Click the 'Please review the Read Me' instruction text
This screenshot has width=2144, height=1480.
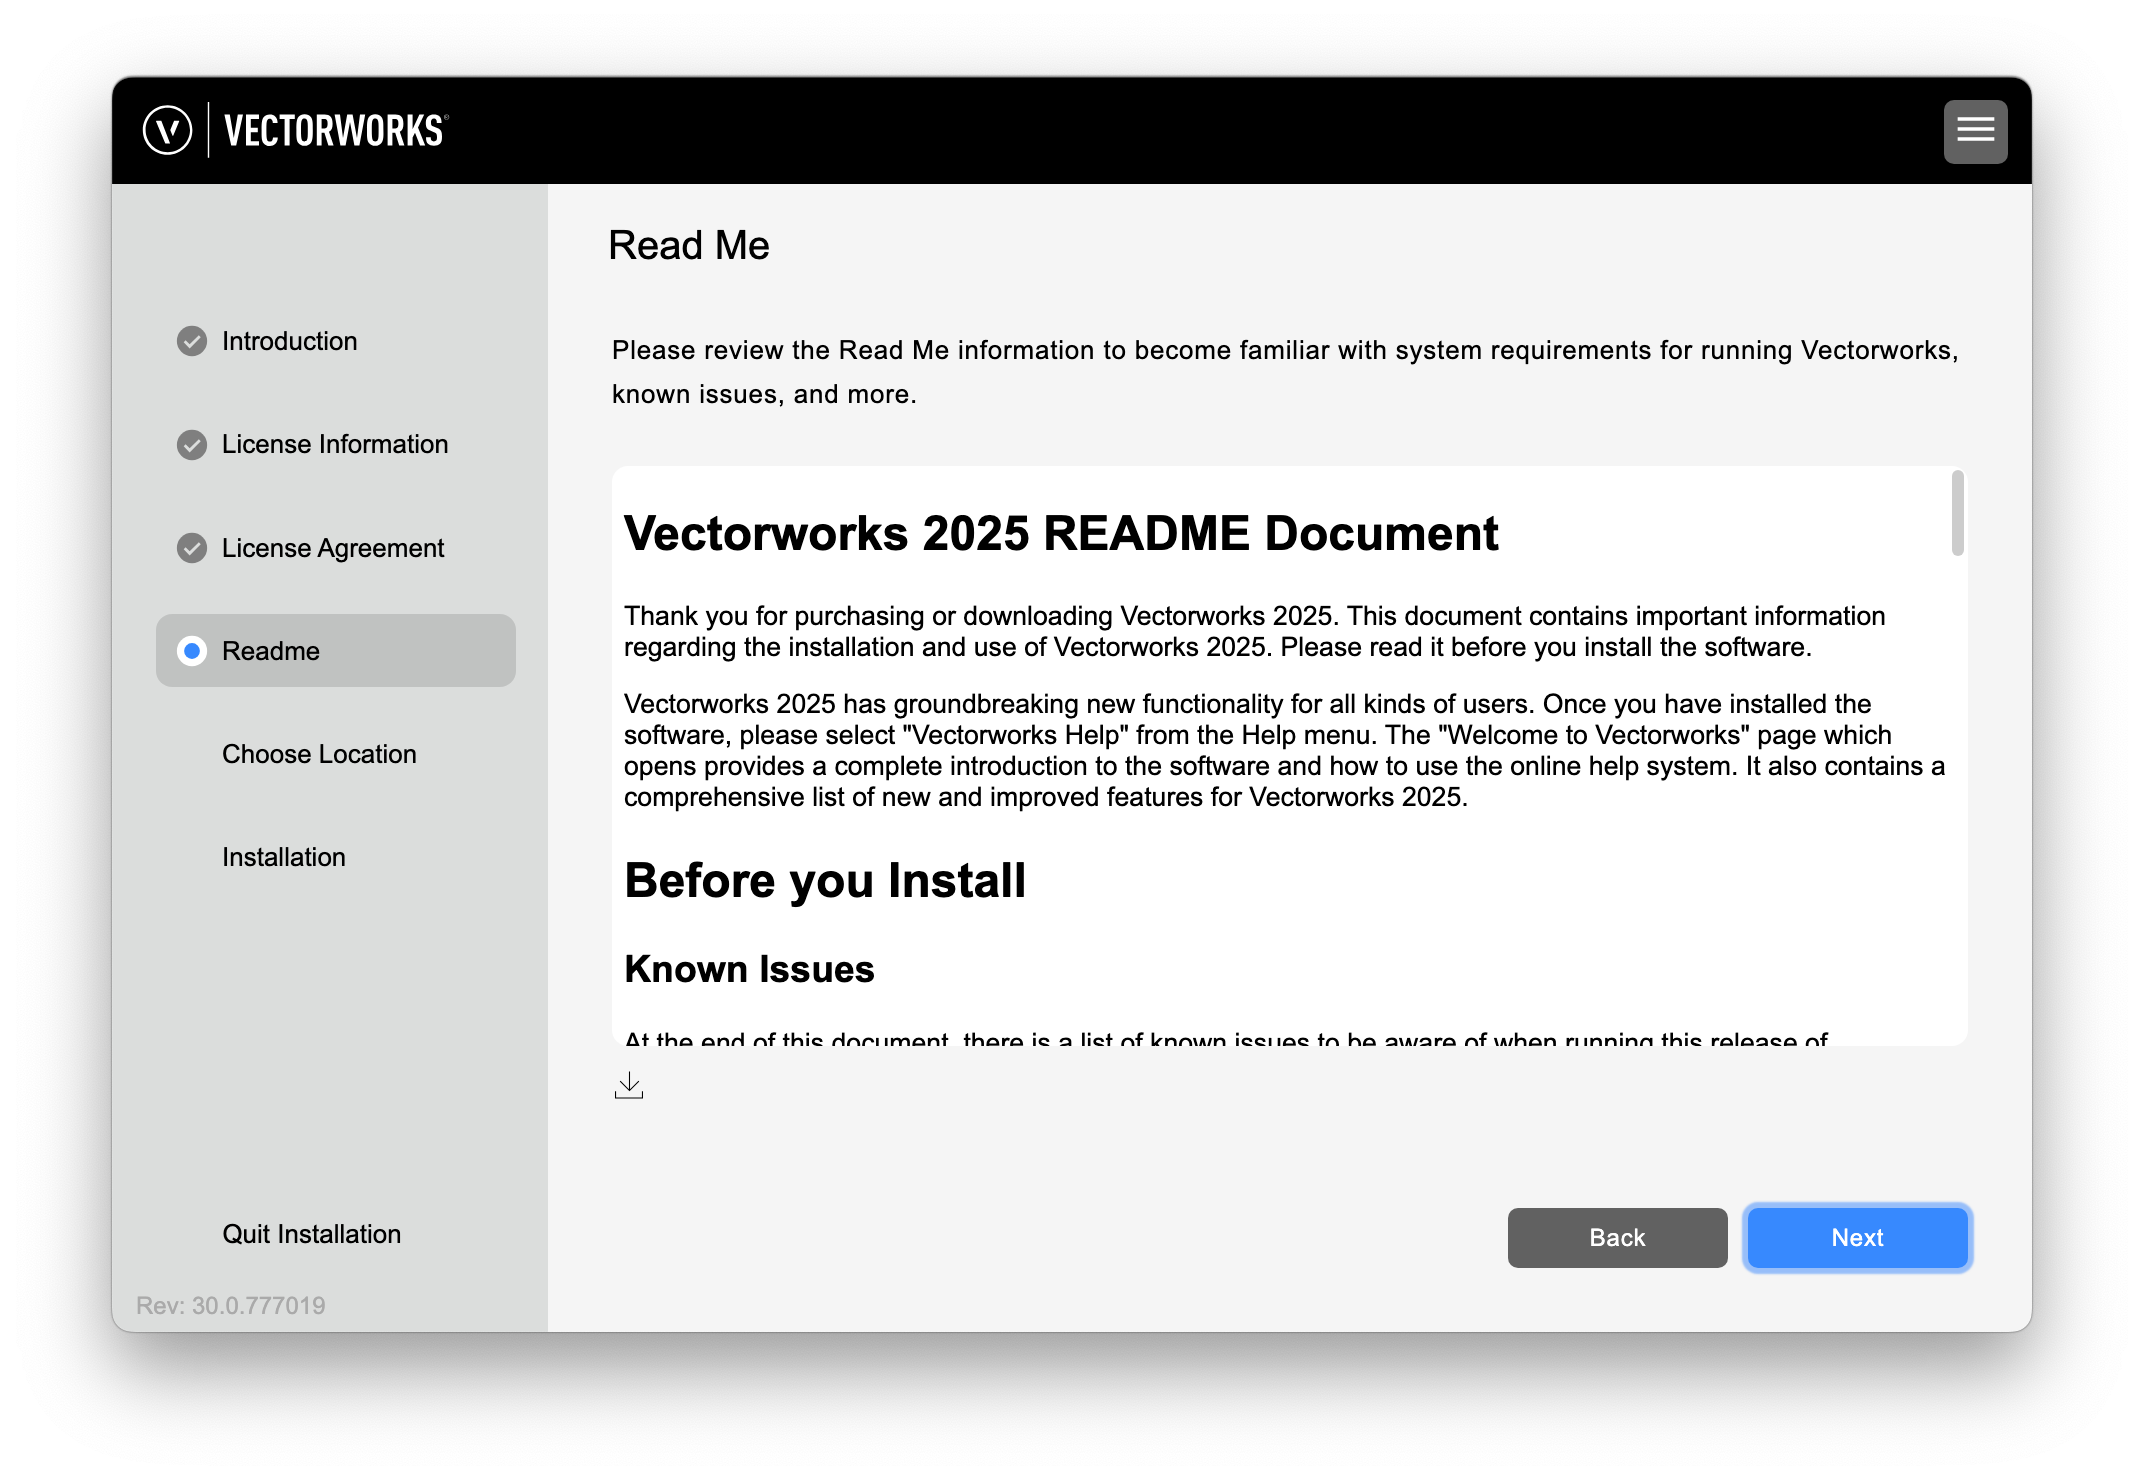coord(1285,372)
